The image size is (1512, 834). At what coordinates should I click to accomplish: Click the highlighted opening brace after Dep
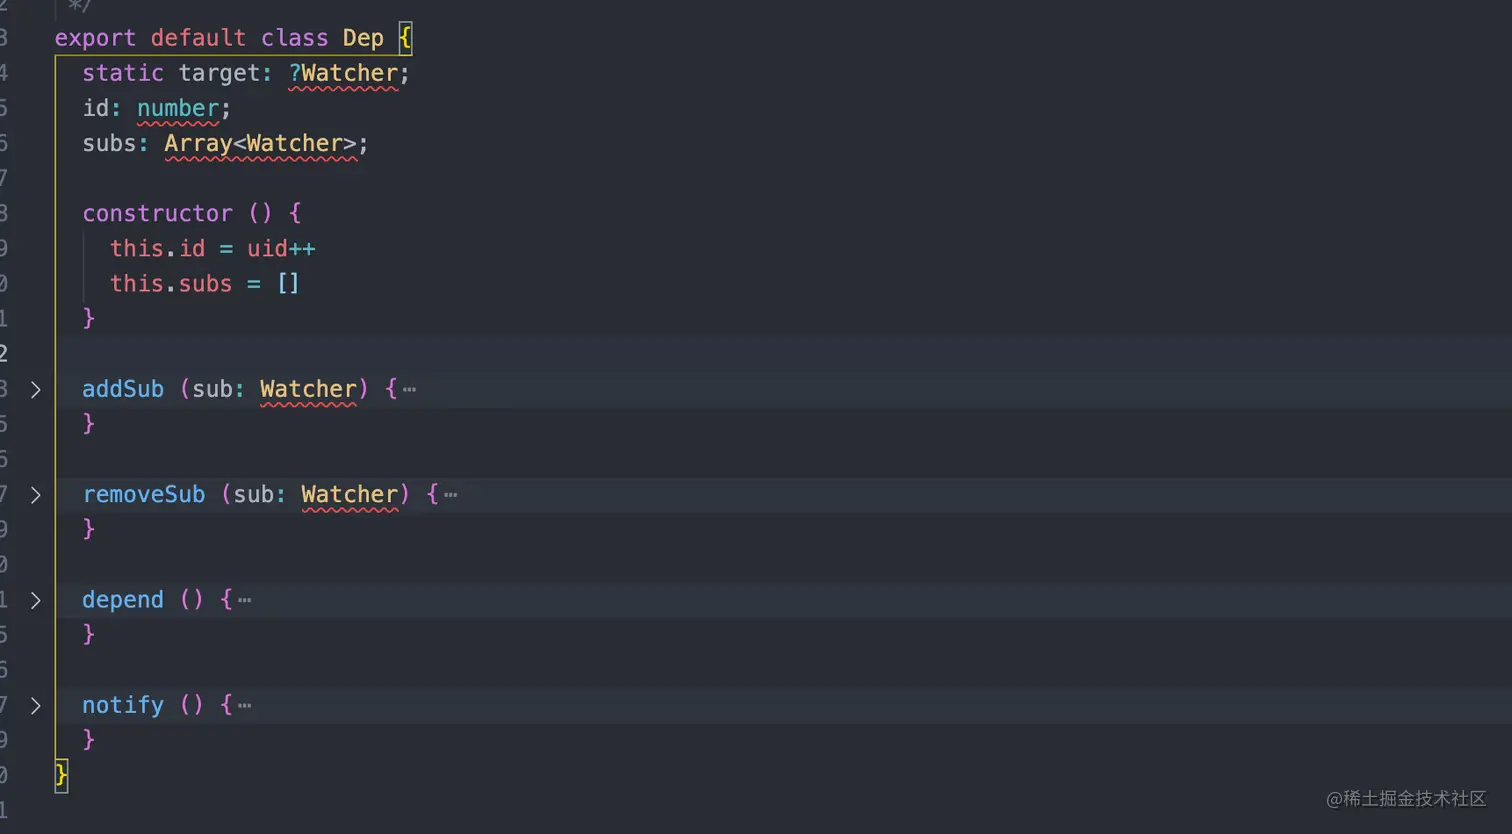coord(405,38)
